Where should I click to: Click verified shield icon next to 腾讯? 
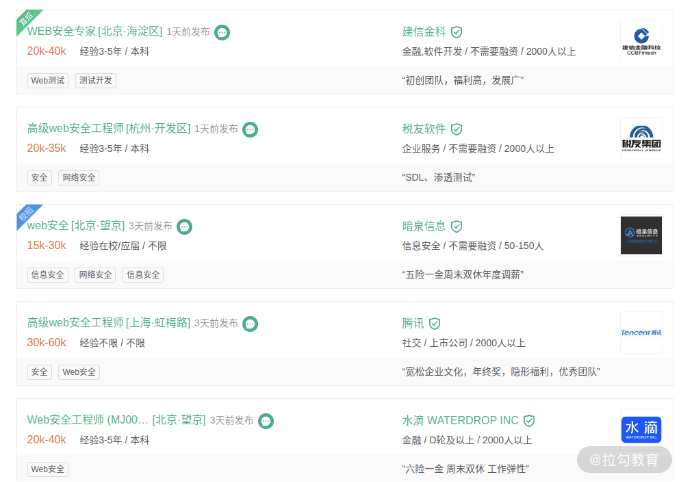click(435, 324)
